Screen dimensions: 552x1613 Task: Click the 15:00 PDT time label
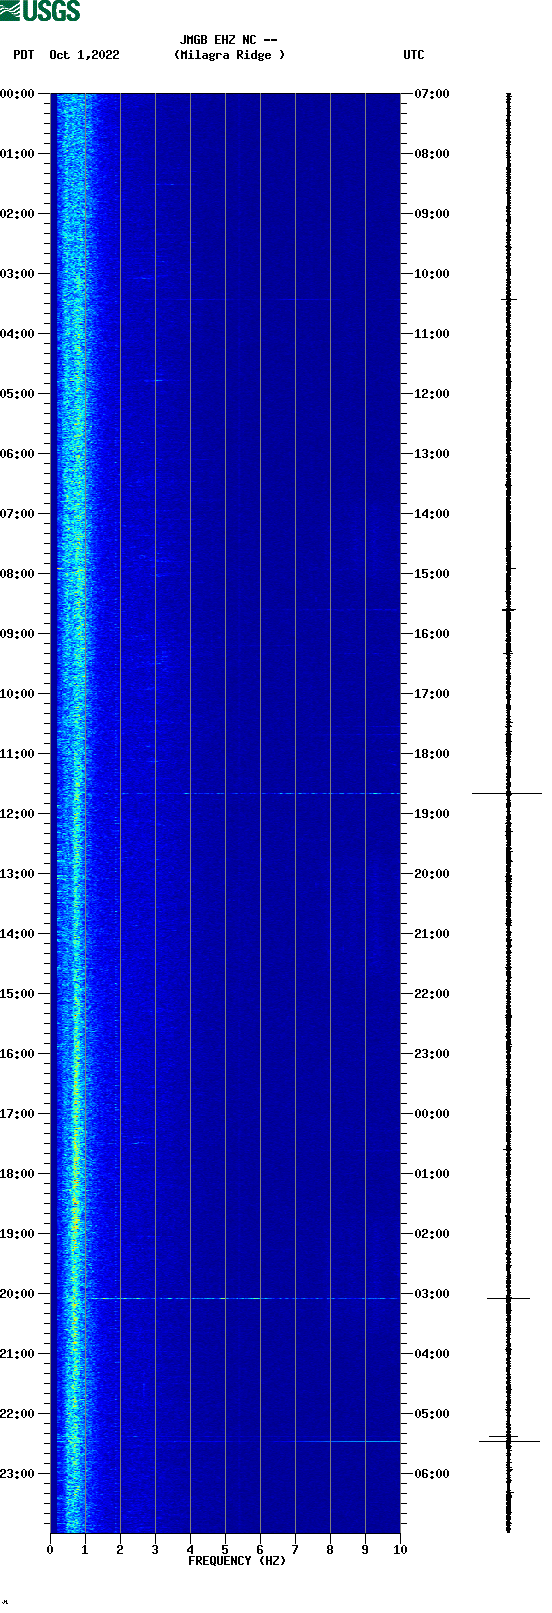tap(18, 994)
